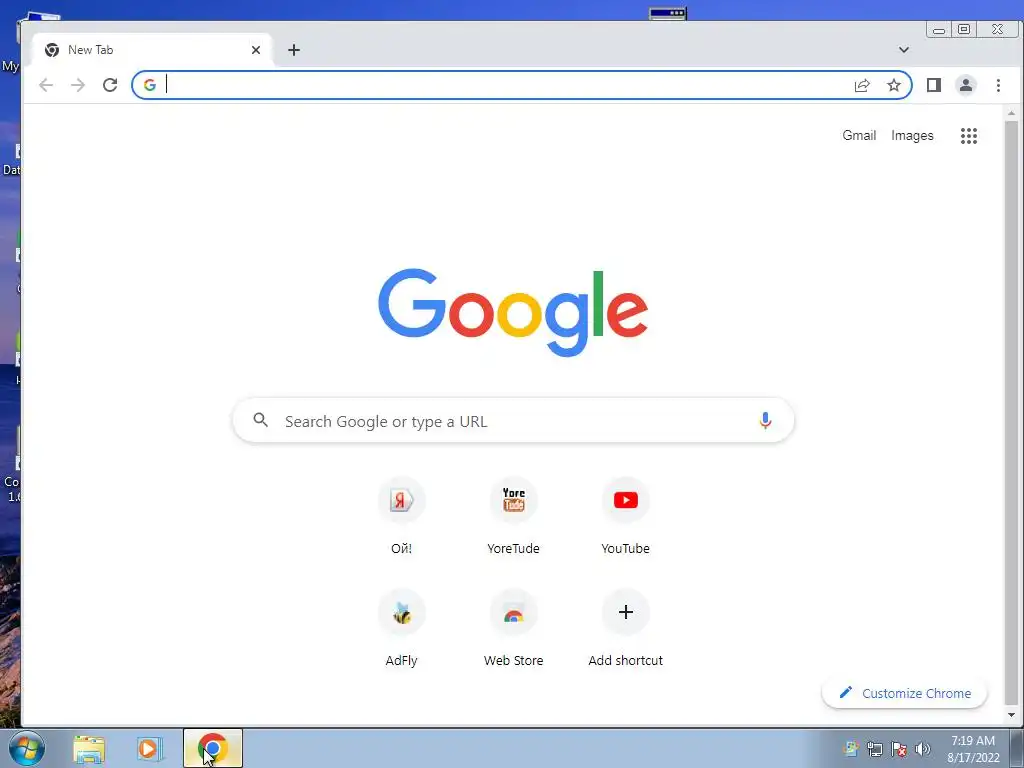Click the network tray icon
The height and width of the screenshot is (768, 1024).
[x=874, y=749]
